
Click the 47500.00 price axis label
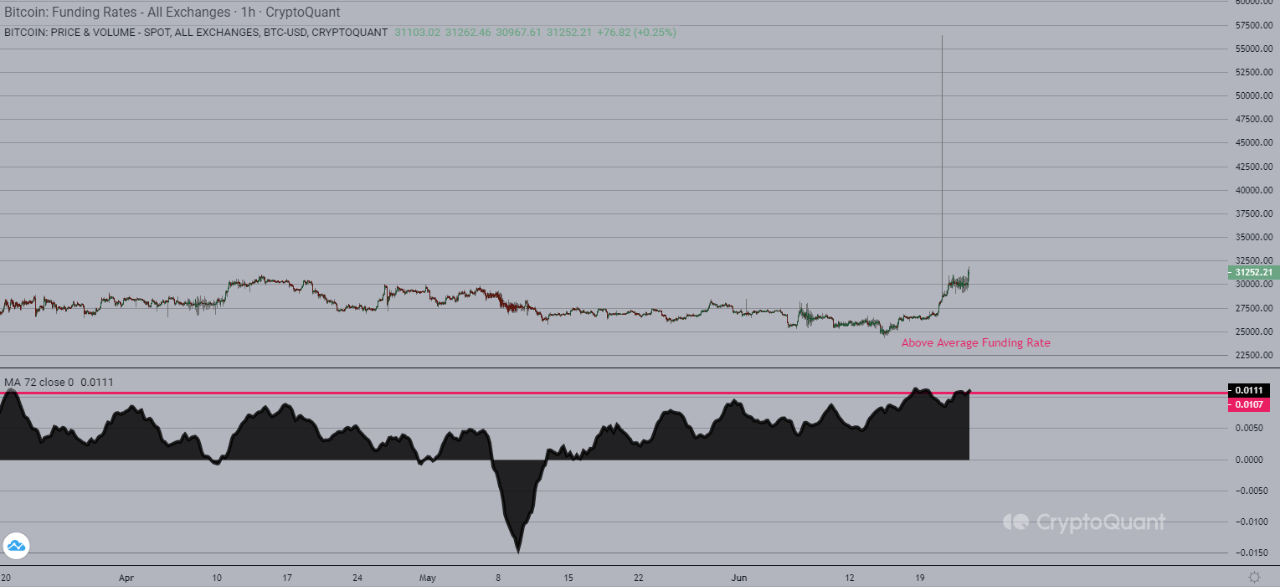click(1254, 119)
